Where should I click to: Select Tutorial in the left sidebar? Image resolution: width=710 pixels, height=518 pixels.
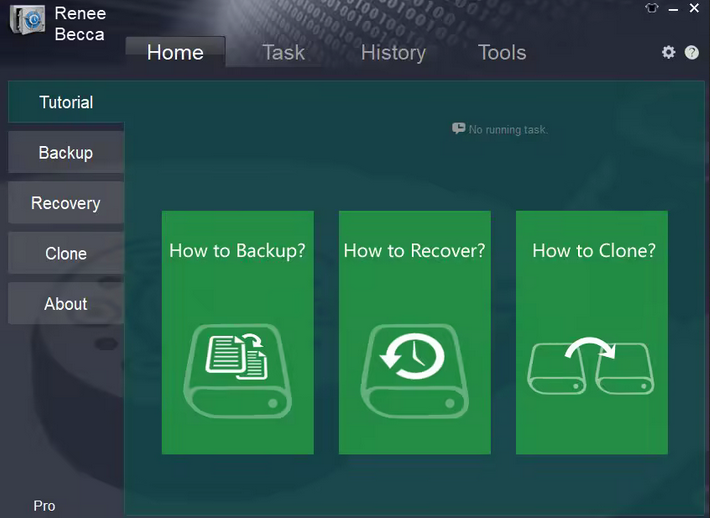(x=66, y=102)
